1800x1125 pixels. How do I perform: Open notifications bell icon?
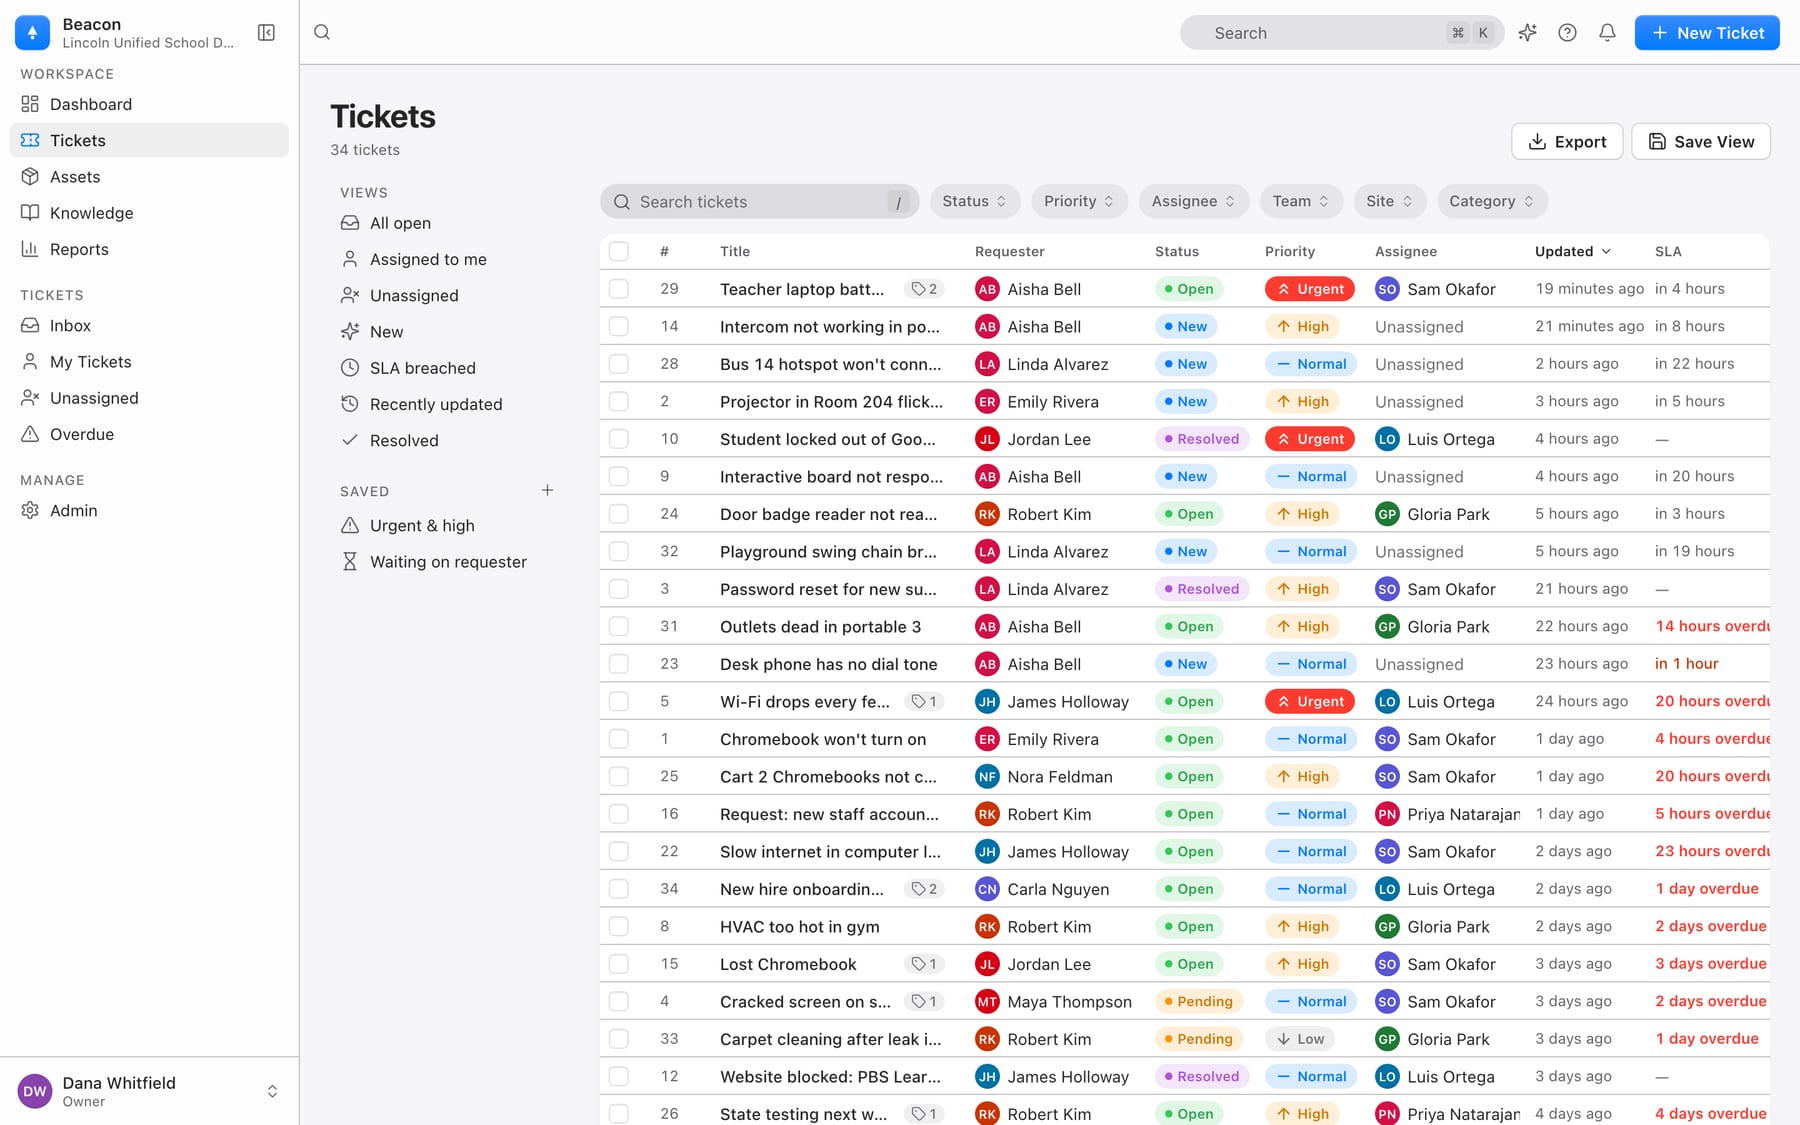tap(1607, 33)
